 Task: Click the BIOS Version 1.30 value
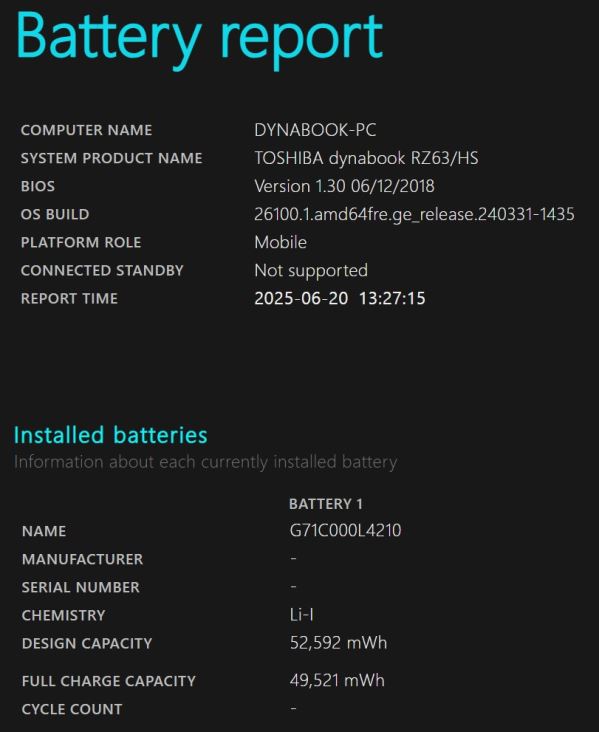click(345, 186)
